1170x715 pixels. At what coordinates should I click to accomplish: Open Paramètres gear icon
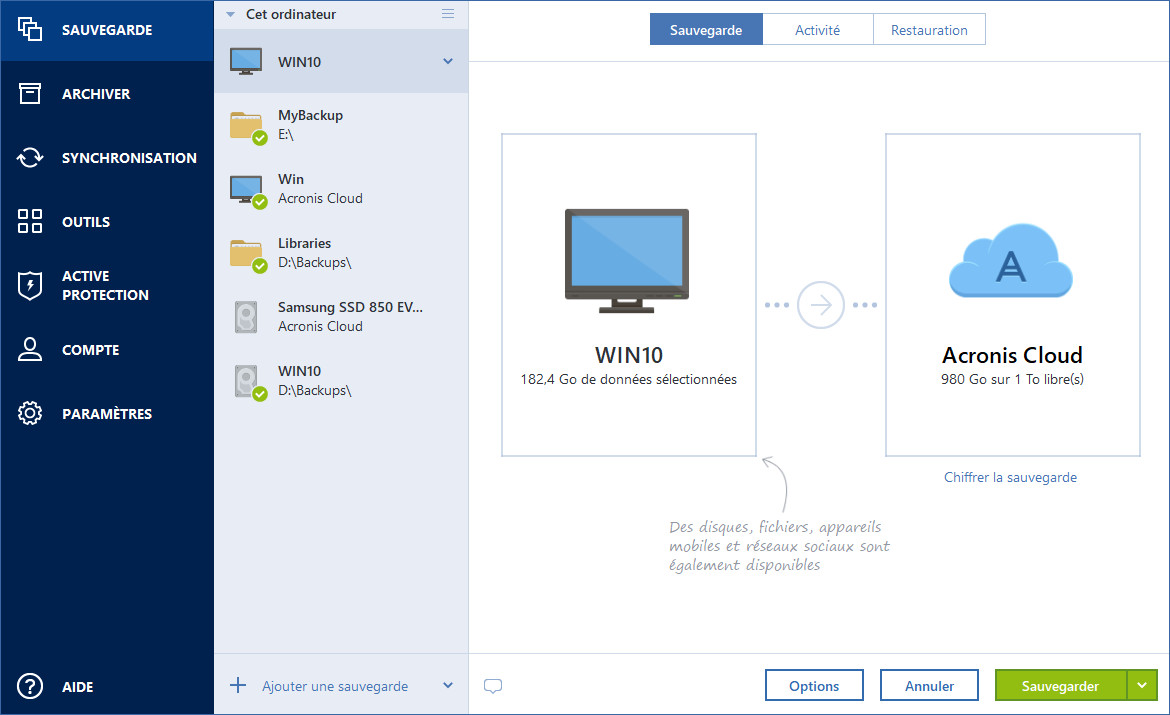point(30,414)
